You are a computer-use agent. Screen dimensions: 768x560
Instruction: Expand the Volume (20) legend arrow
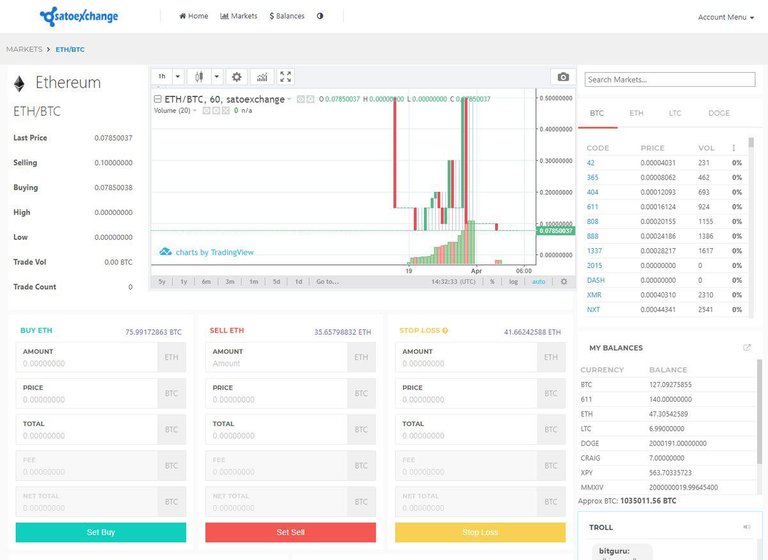(x=195, y=111)
